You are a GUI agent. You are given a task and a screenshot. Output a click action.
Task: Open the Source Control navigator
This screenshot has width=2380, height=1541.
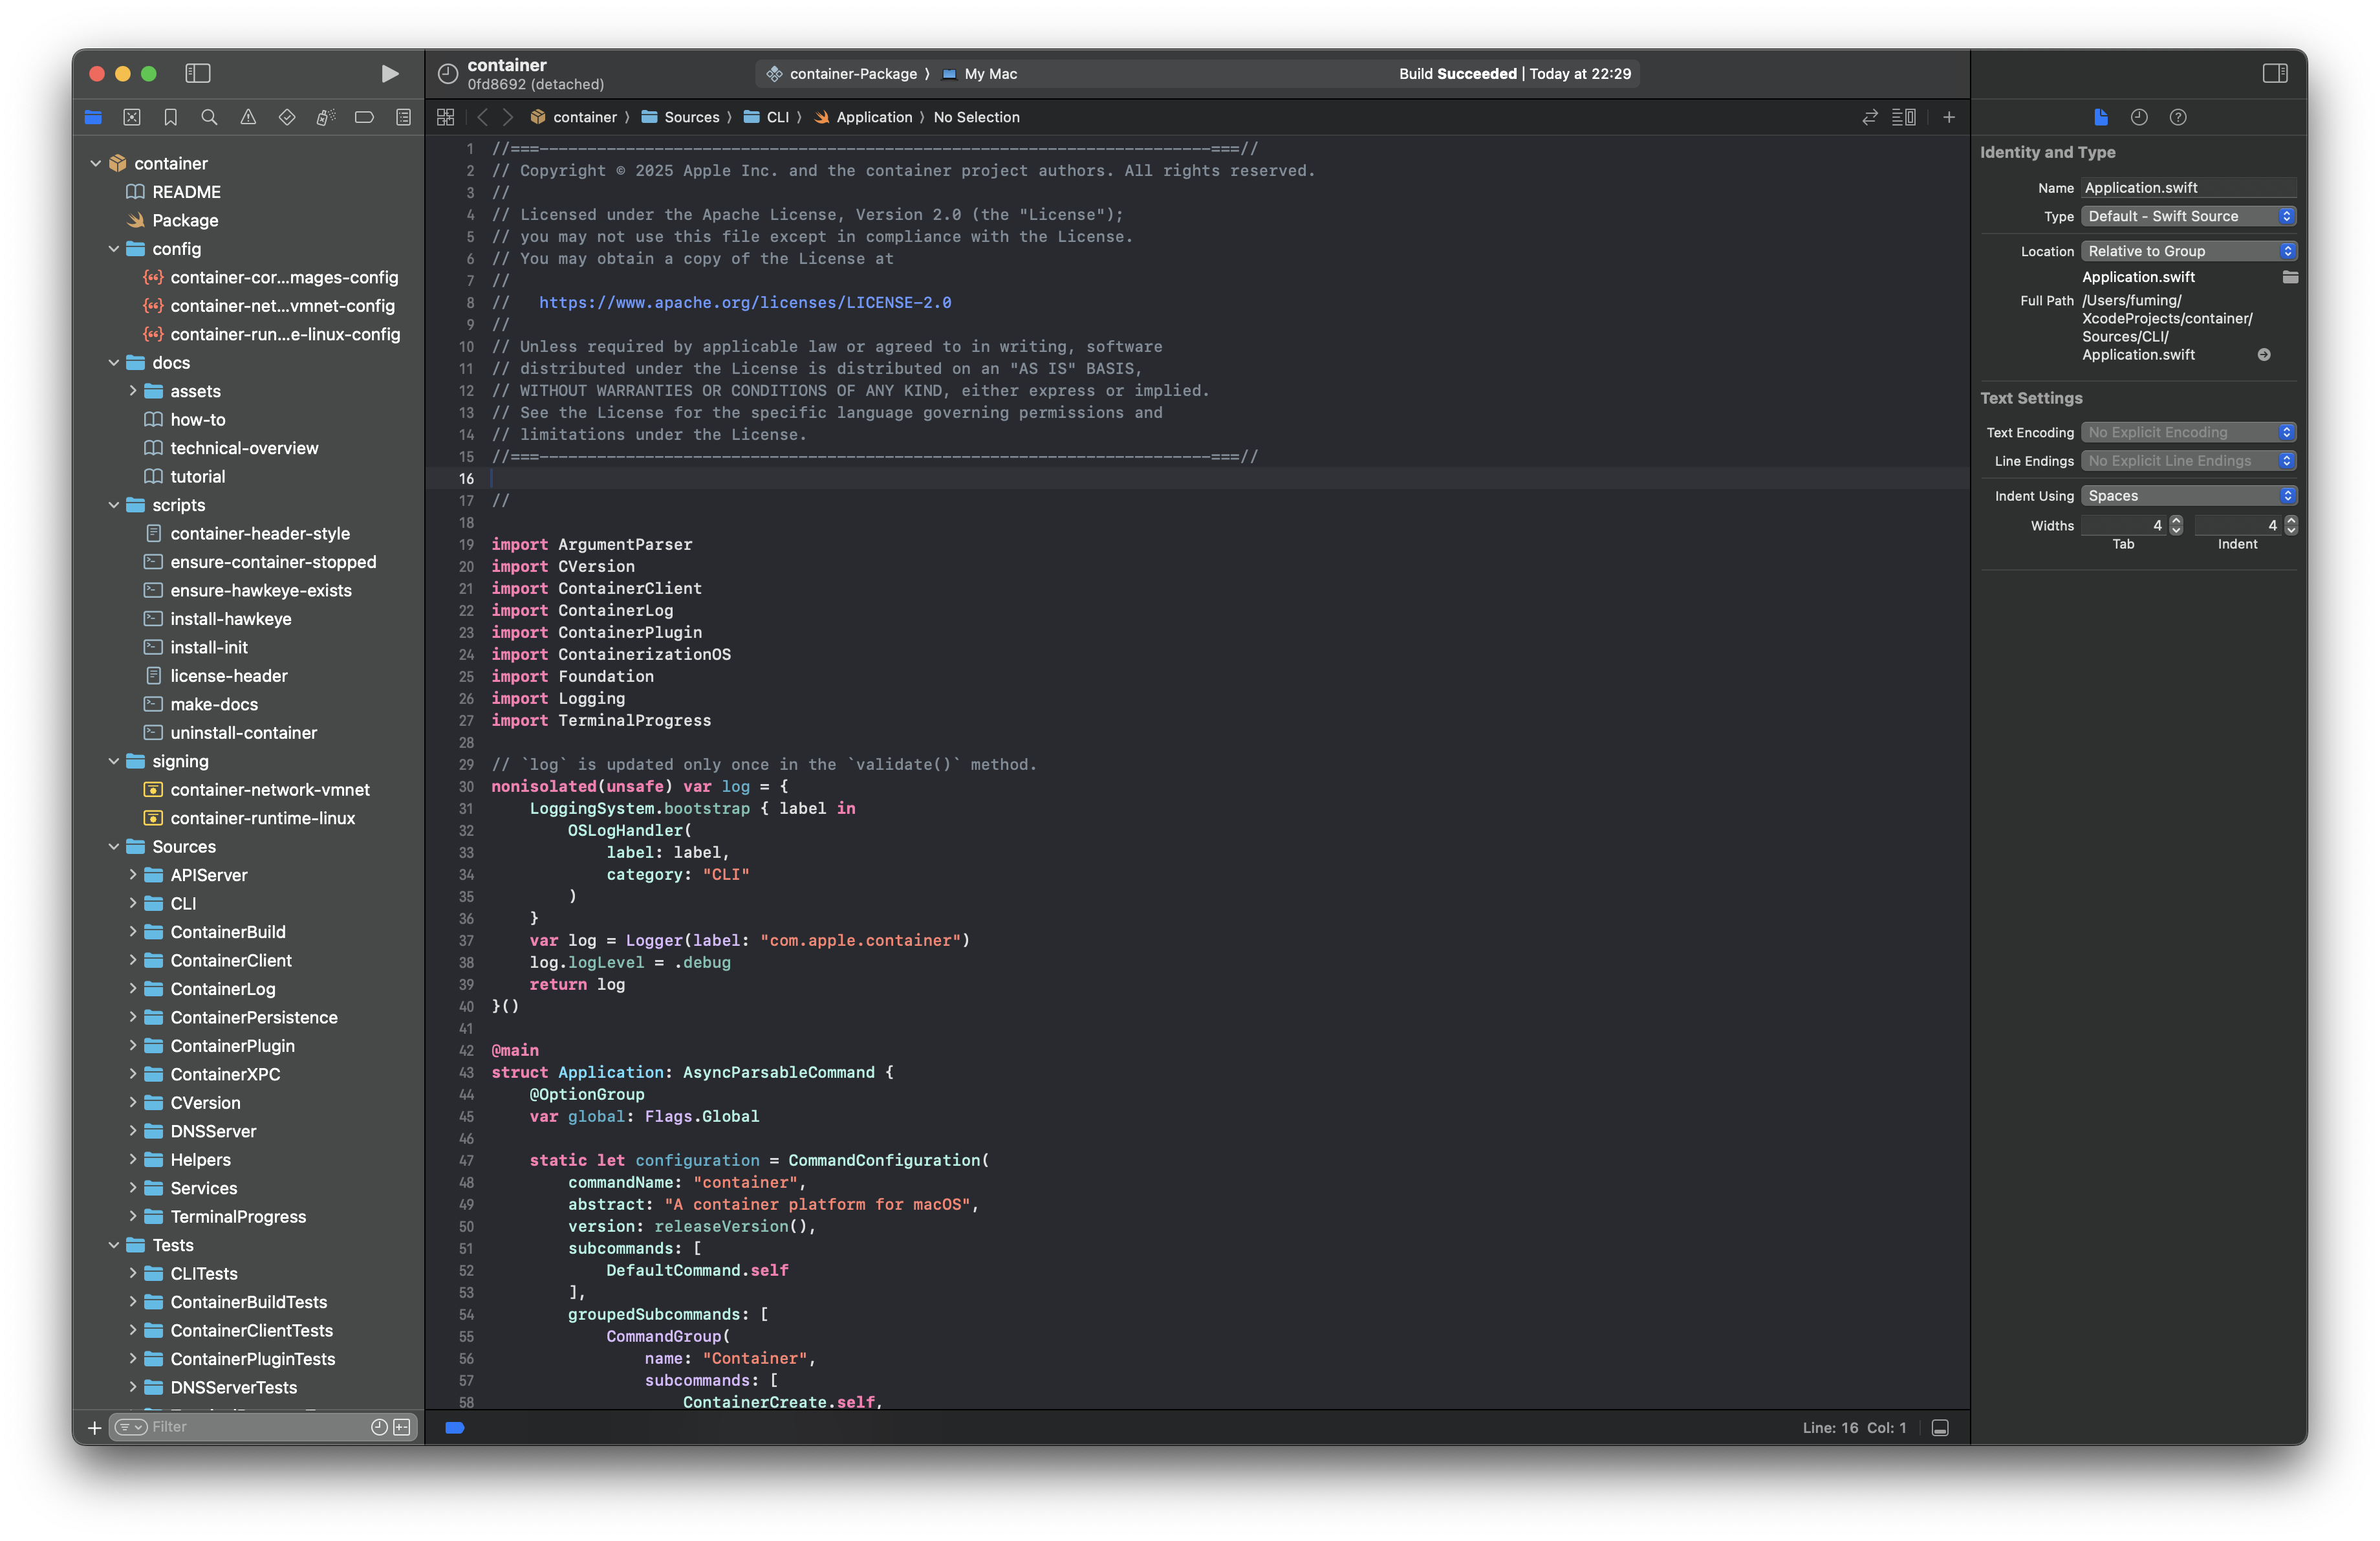pos(132,117)
